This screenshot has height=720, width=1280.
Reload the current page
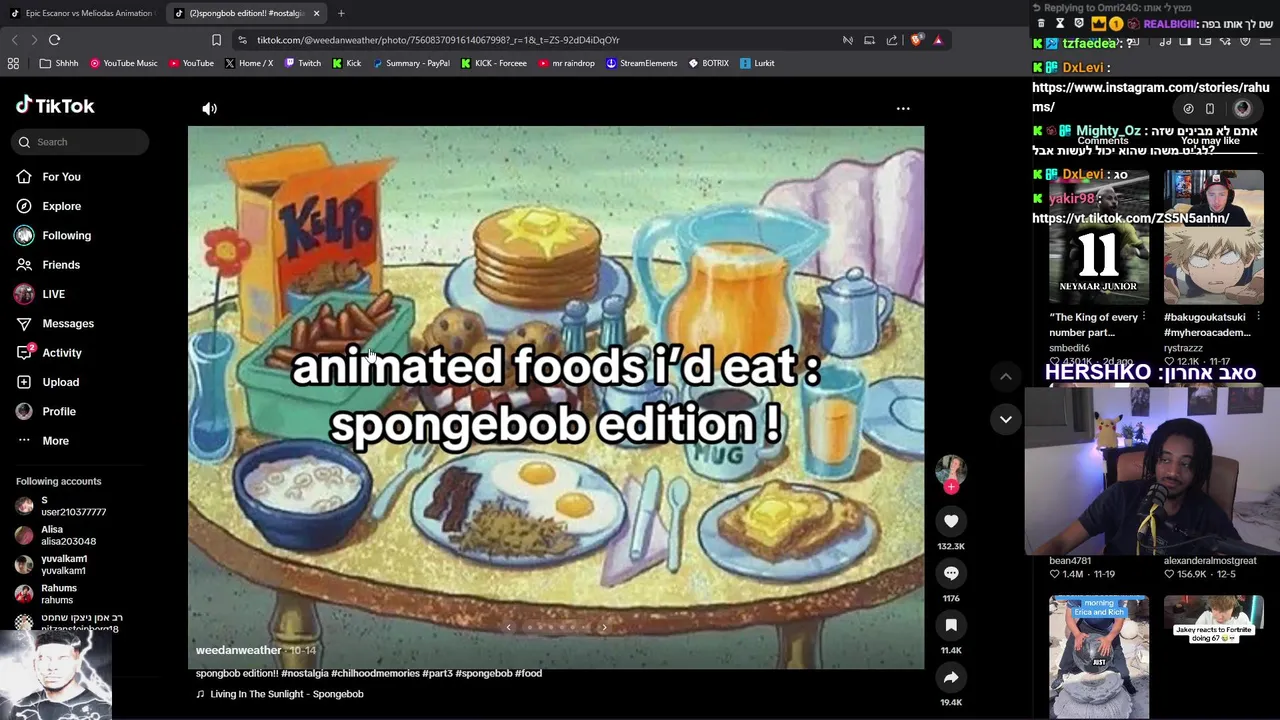coord(54,40)
